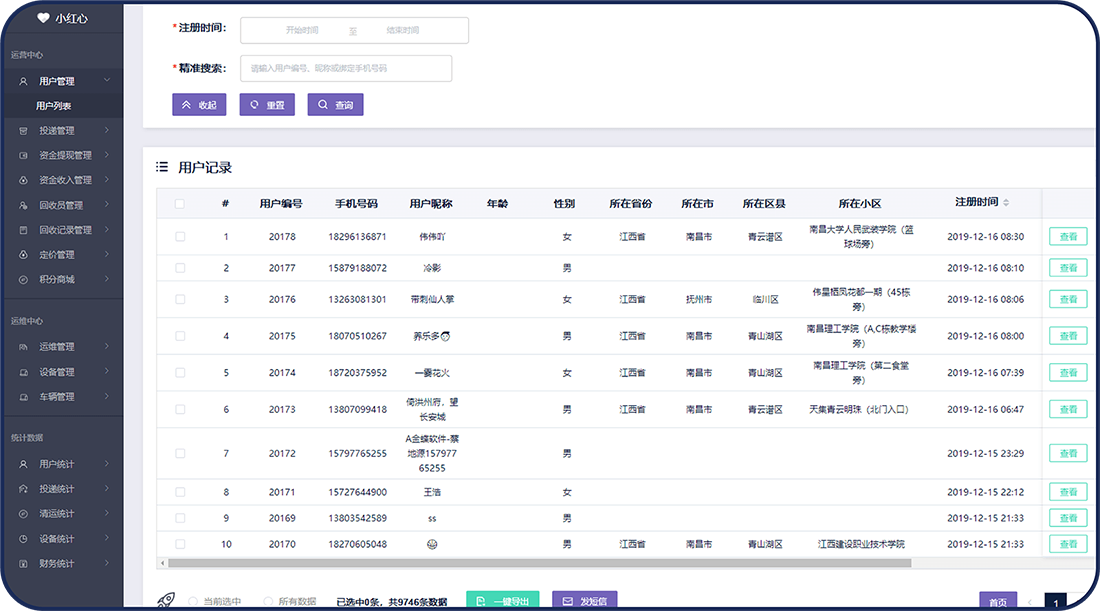Check the row checkbox for user 20175
The width and height of the screenshot is (1100, 611).
pos(180,336)
